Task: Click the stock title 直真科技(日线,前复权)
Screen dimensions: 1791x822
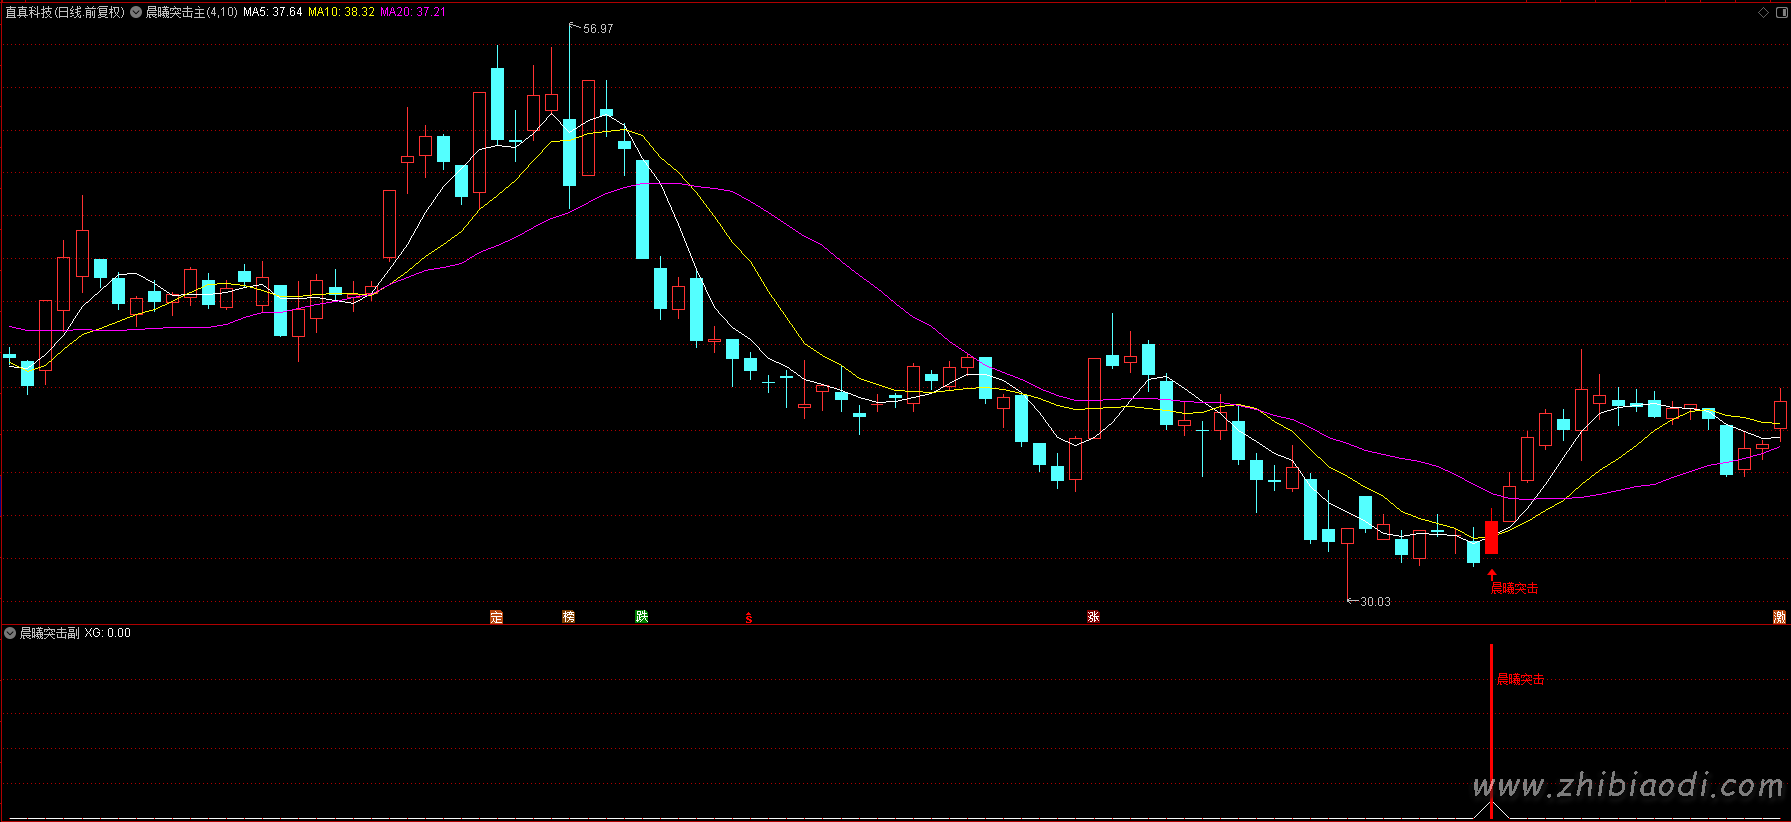Action: [x=65, y=12]
